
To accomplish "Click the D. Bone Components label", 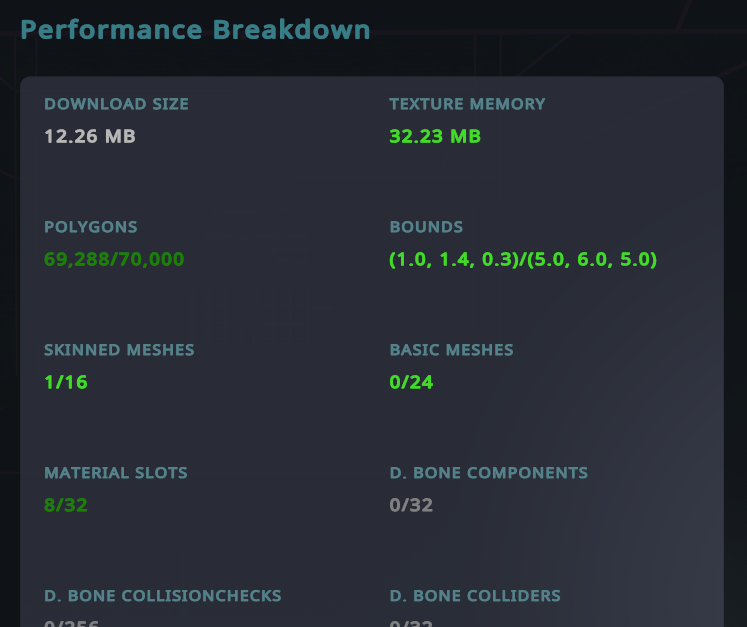I will pyautogui.click(x=488, y=473).
